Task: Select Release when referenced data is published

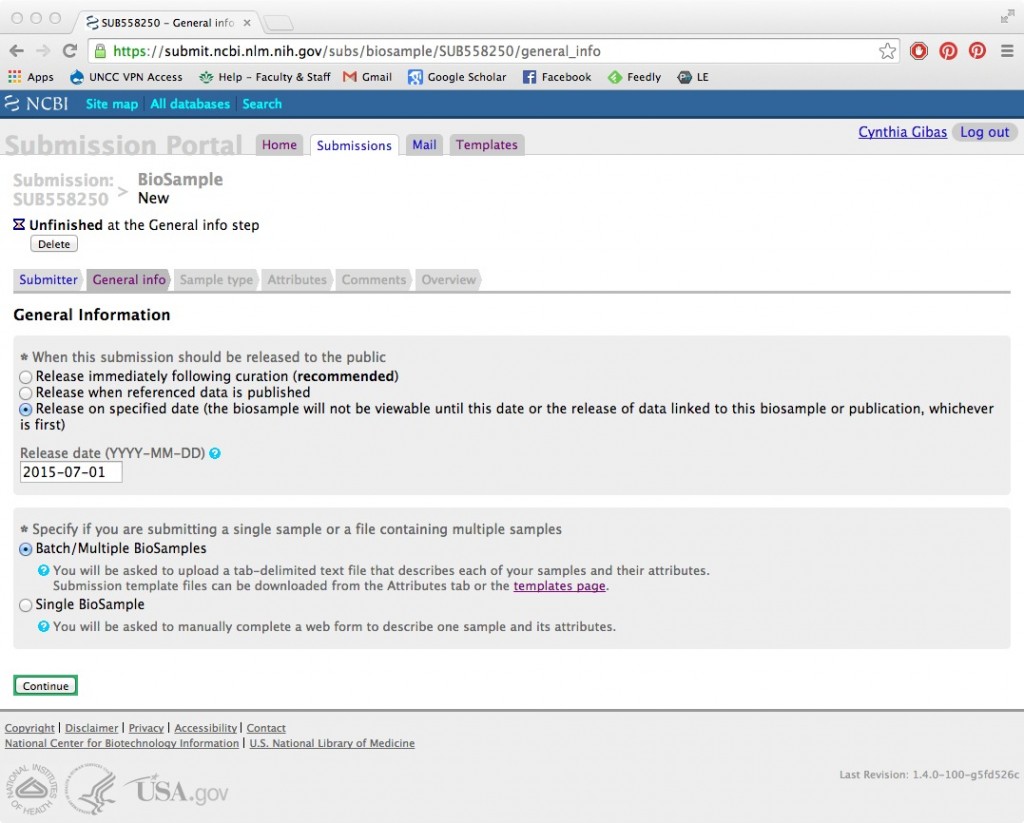Action: click(26, 393)
